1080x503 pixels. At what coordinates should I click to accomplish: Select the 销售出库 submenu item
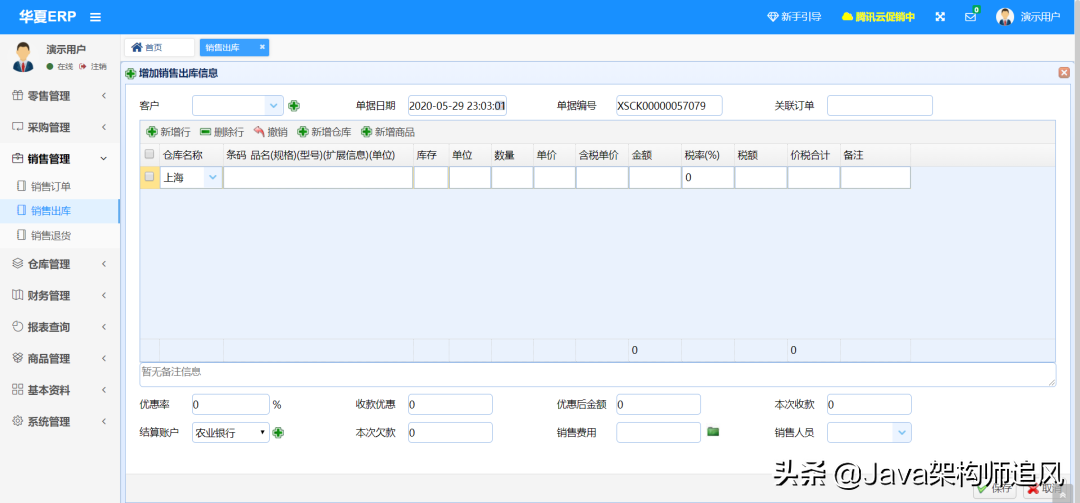(x=60, y=211)
